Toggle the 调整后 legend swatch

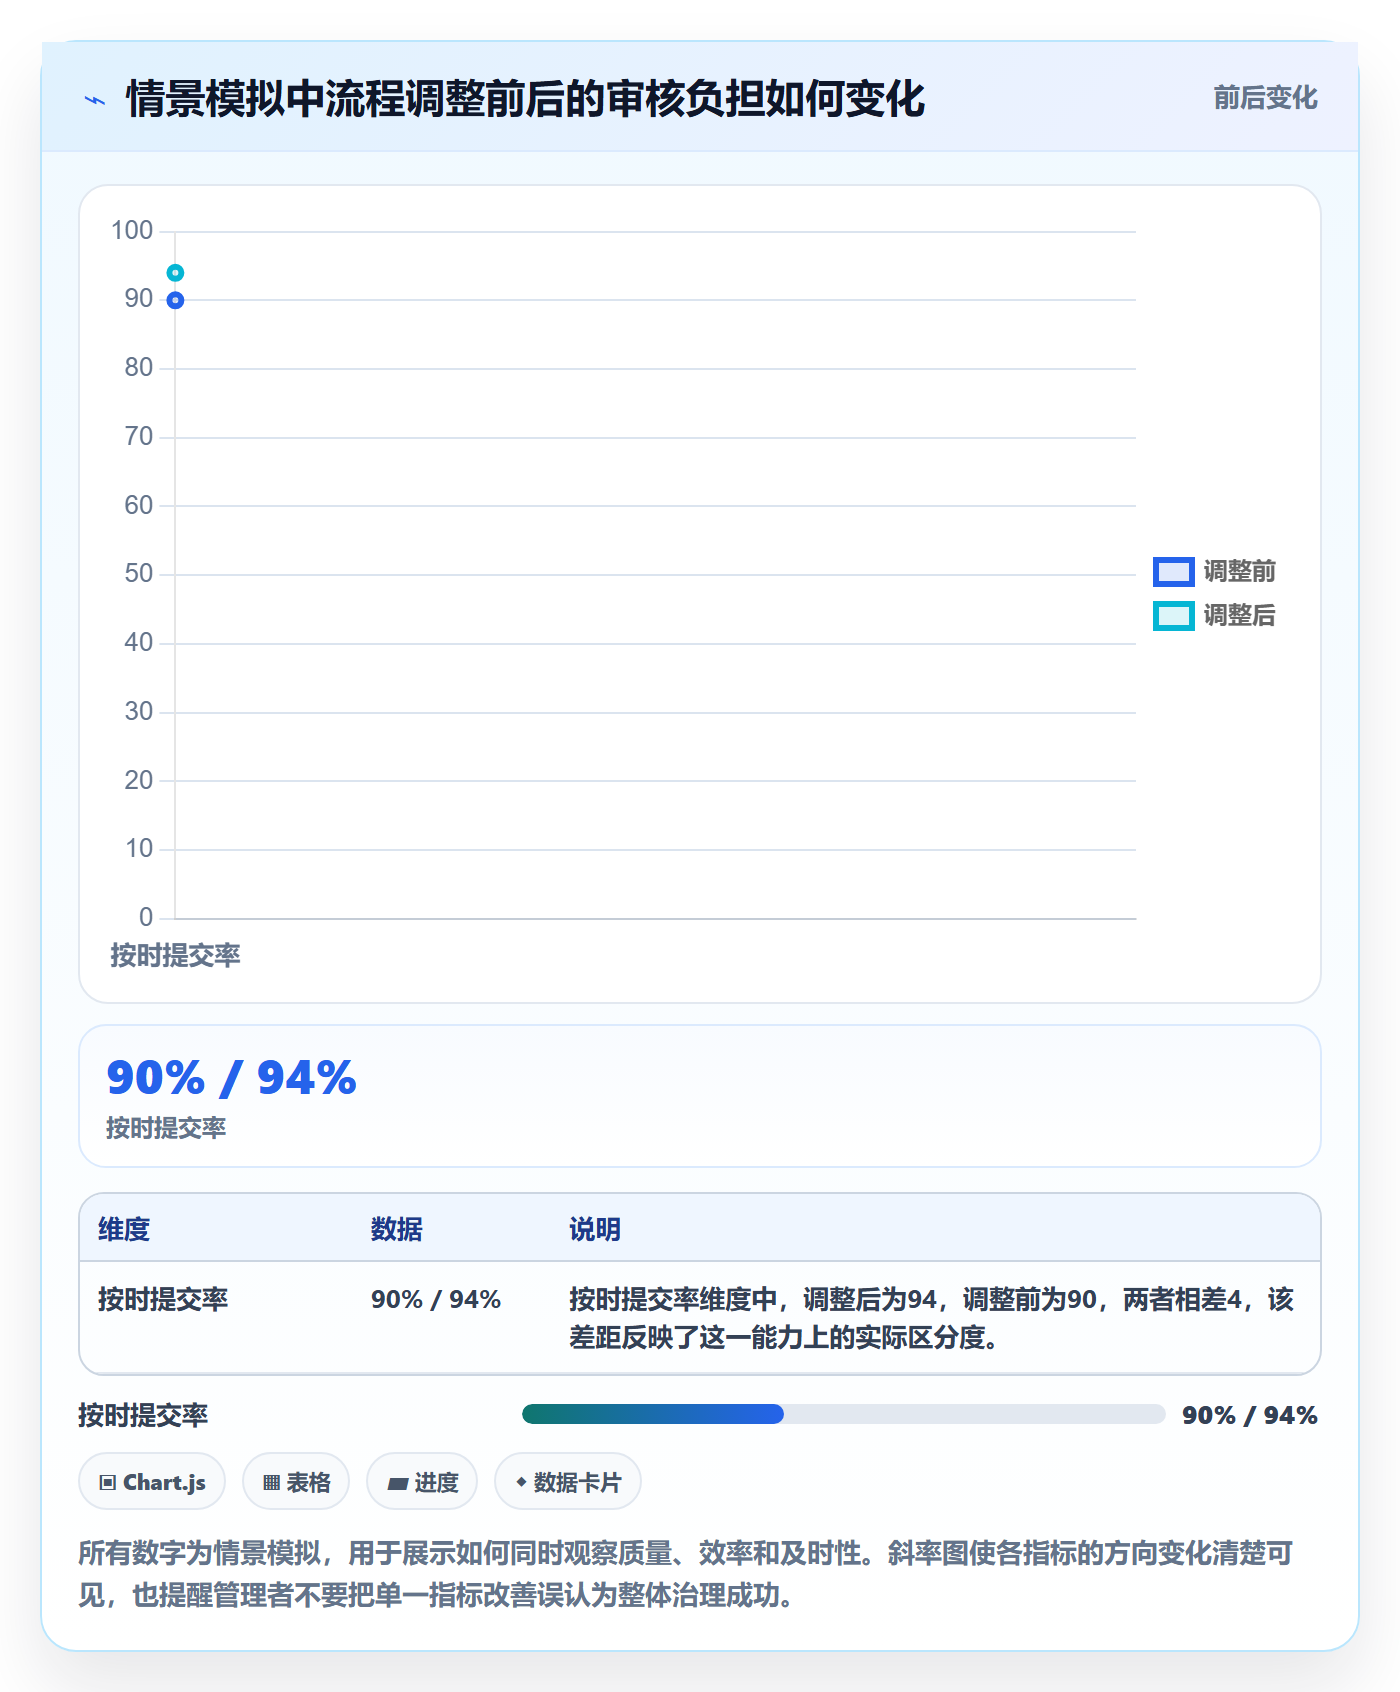click(x=1173, y=616)
